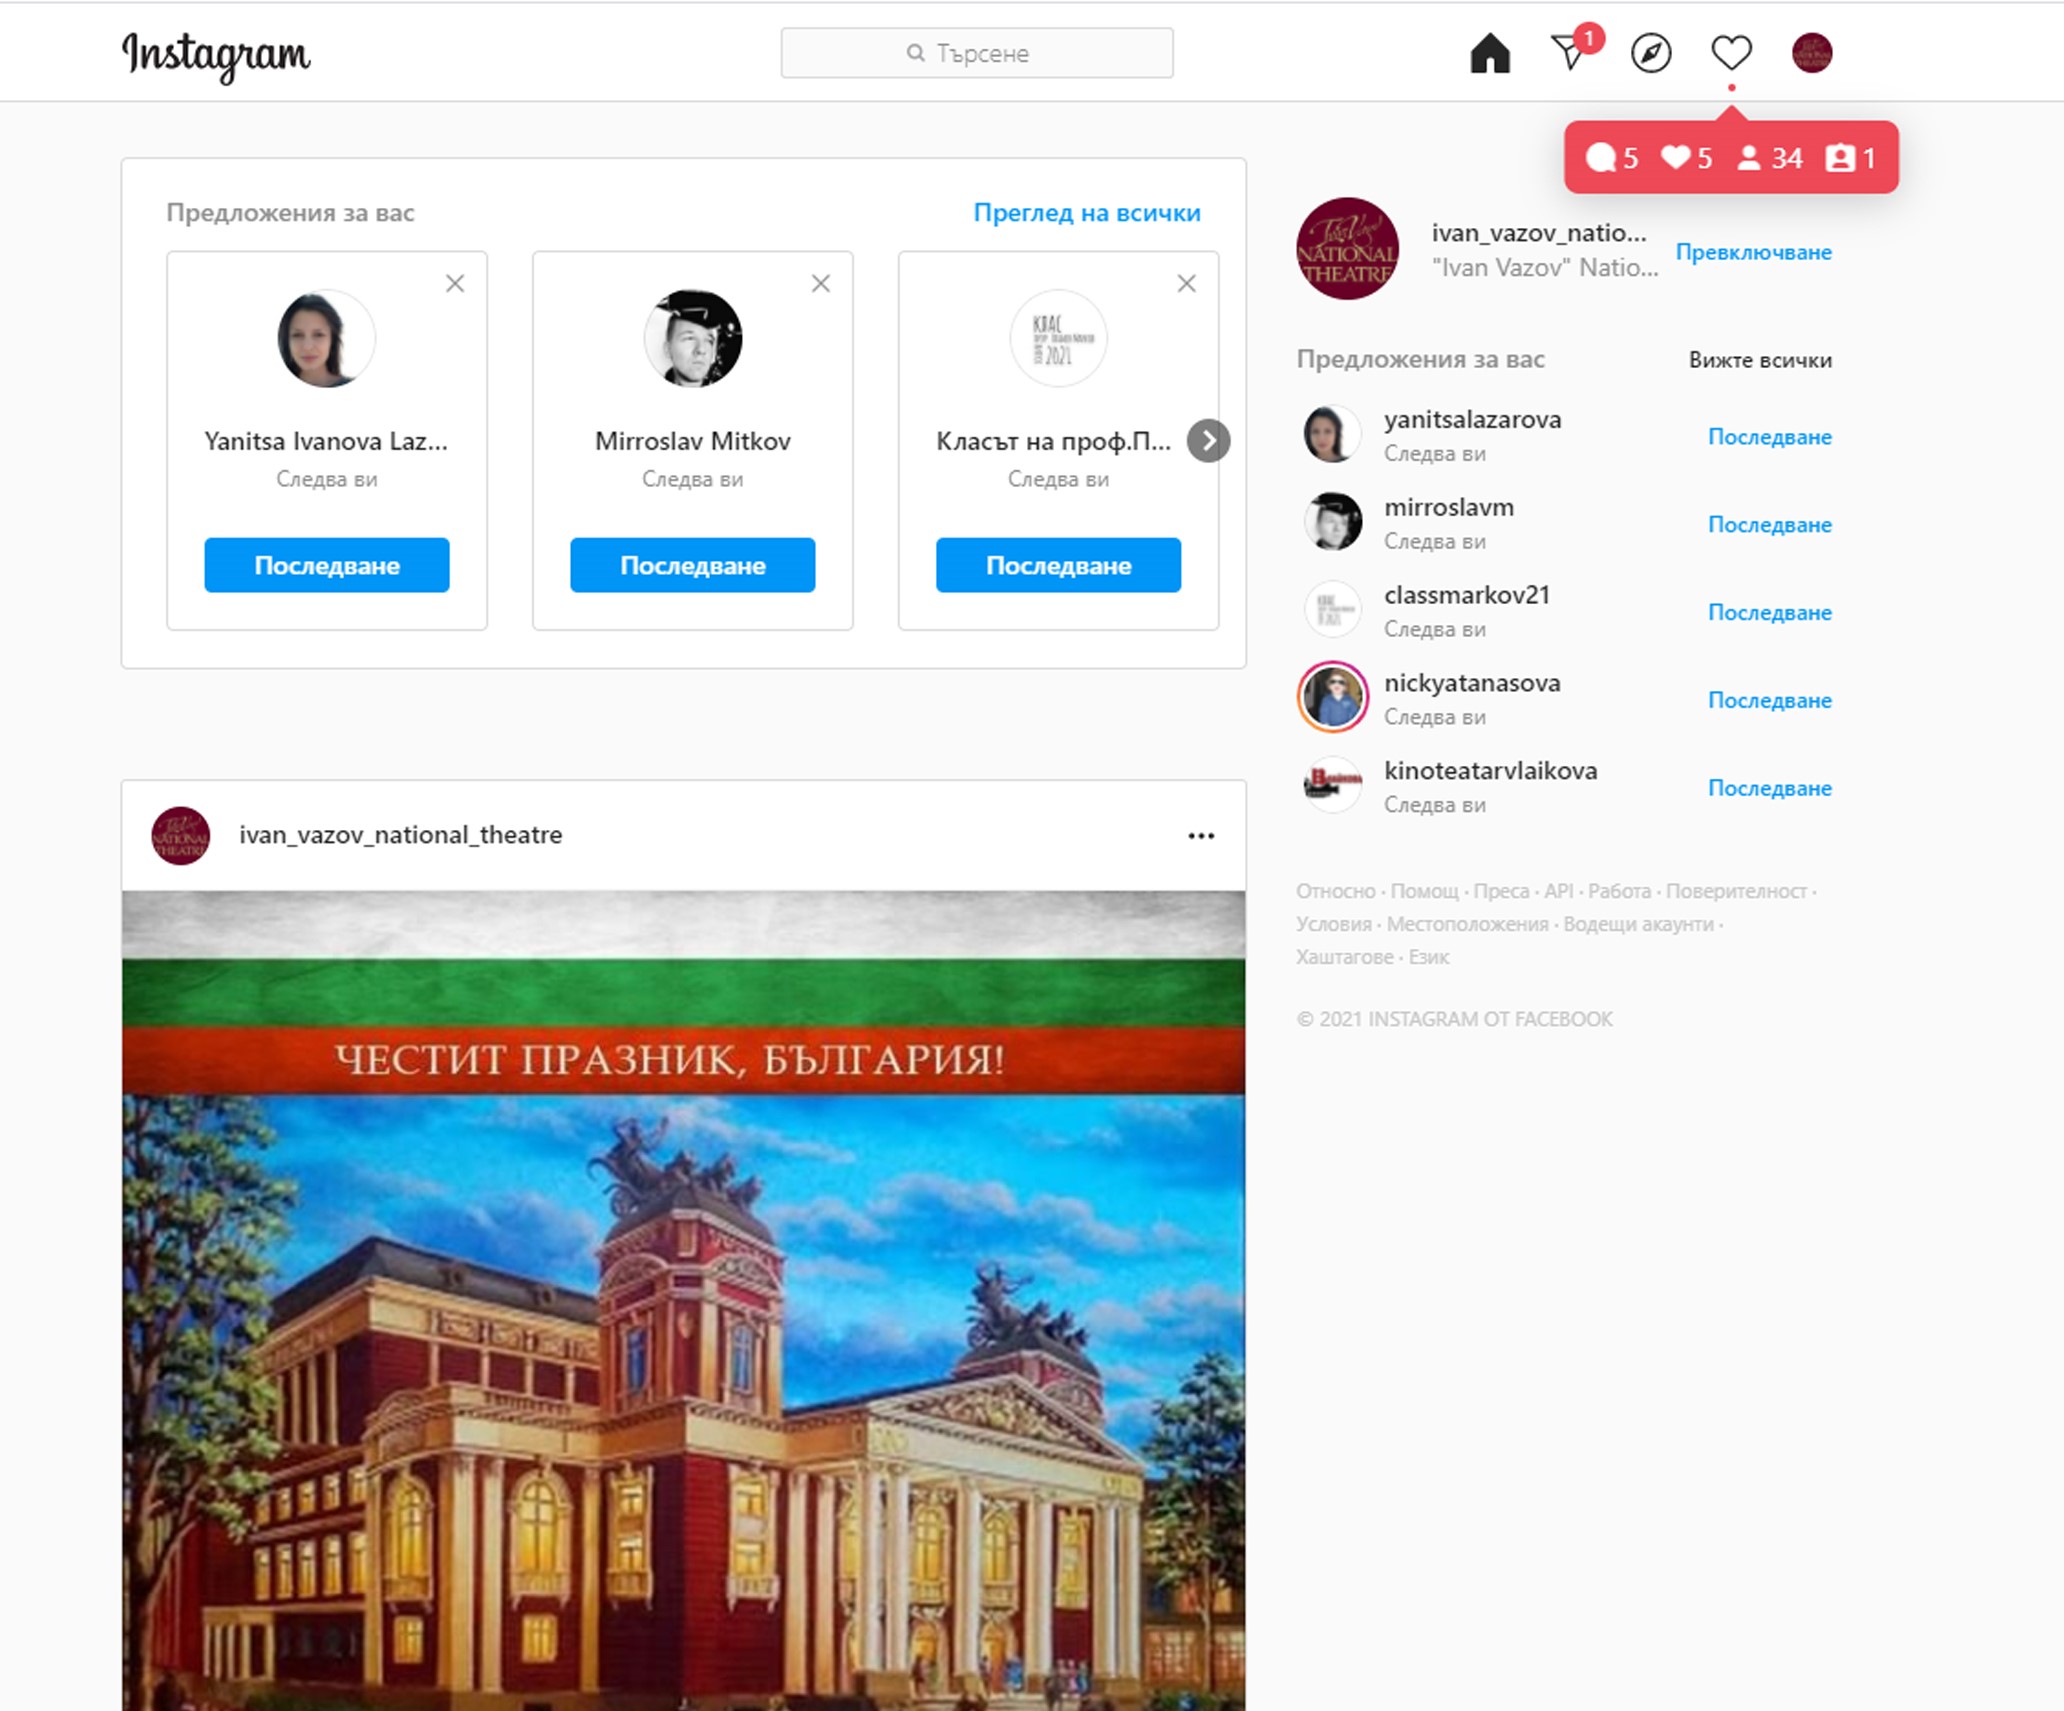Click the Търсене search field
The width and height of the screenshot is (2064, 1711).
[977, 53]
